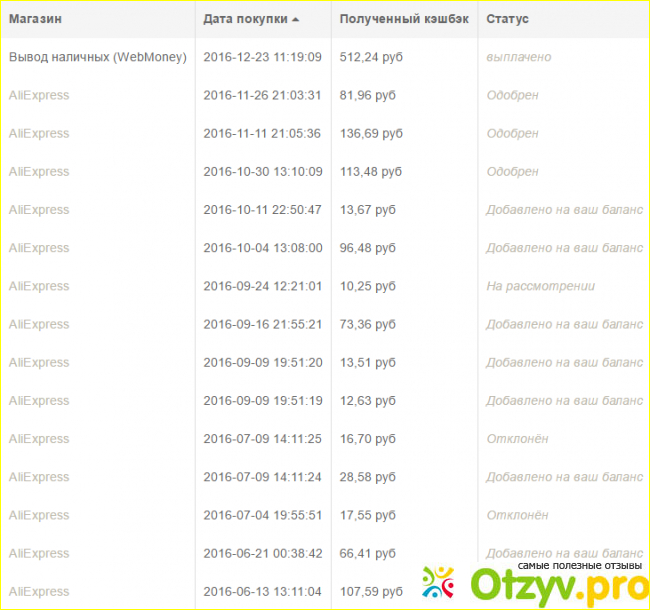The image size is (650, 610).
Task: Open AliExpress link dated 2016-09-16
Action: pyautogui.click(x=39, y=325)
